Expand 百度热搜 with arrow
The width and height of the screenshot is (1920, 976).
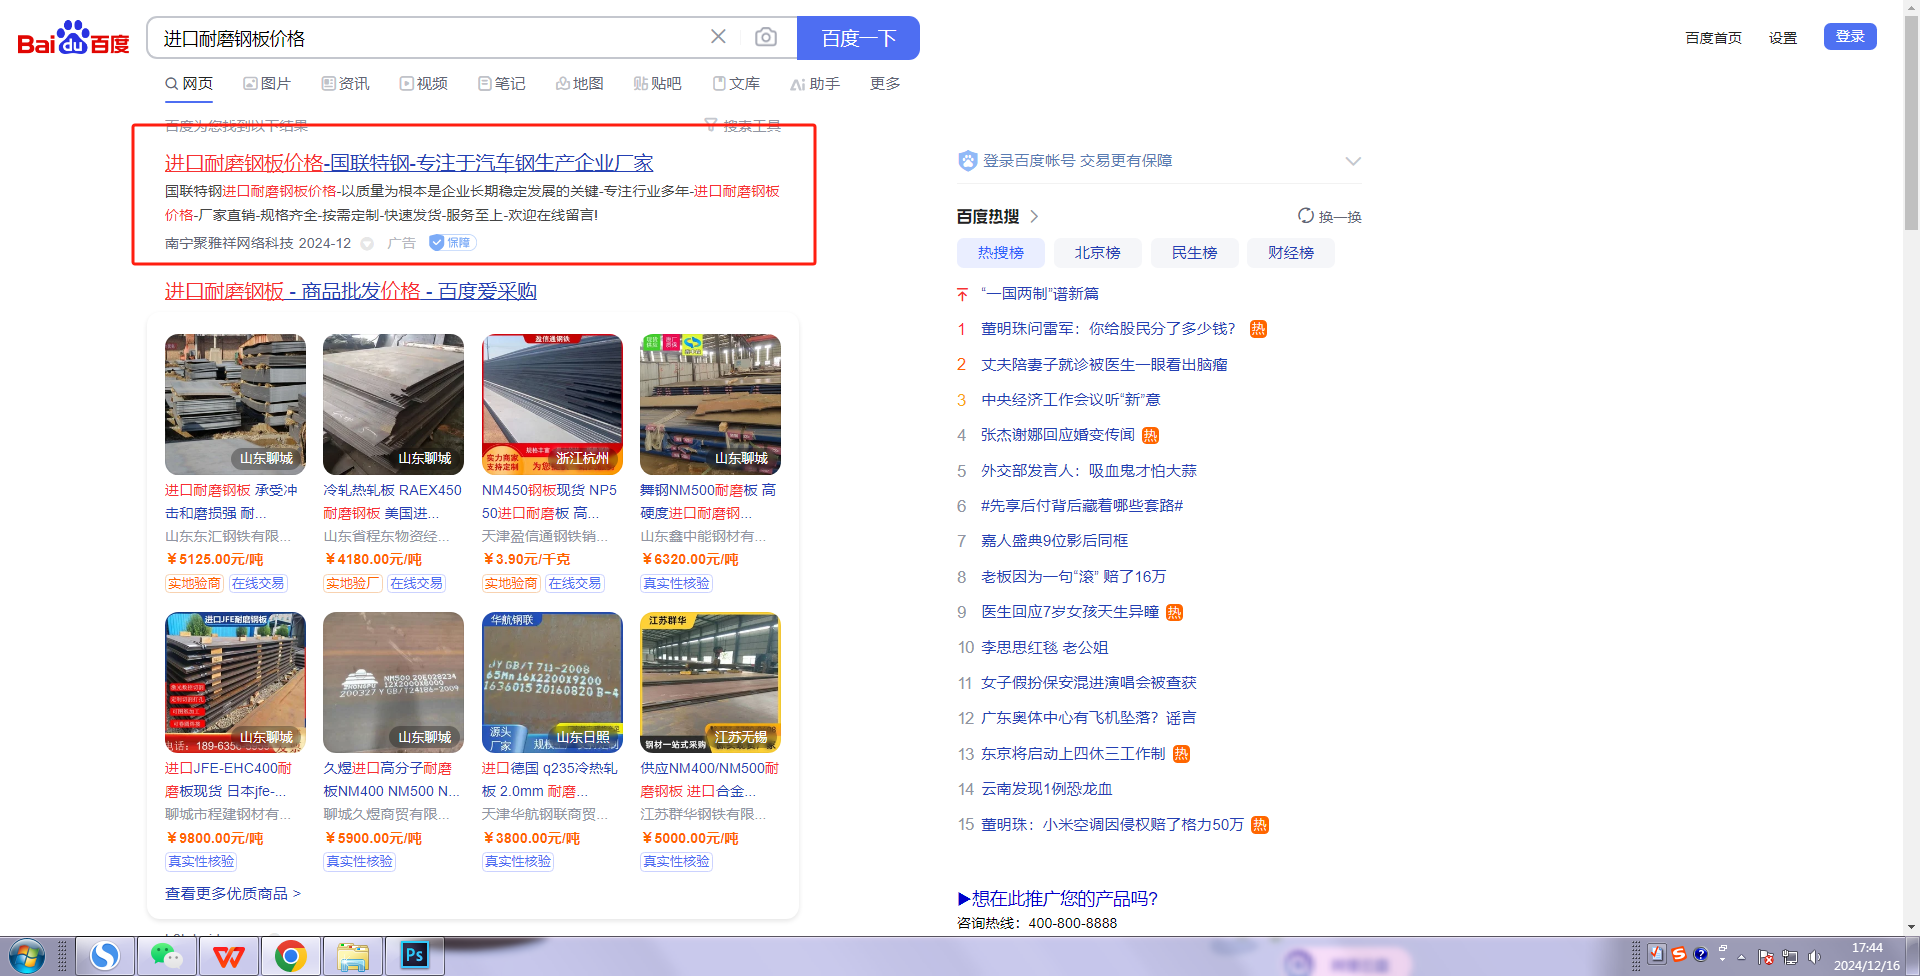(1034, 216)
